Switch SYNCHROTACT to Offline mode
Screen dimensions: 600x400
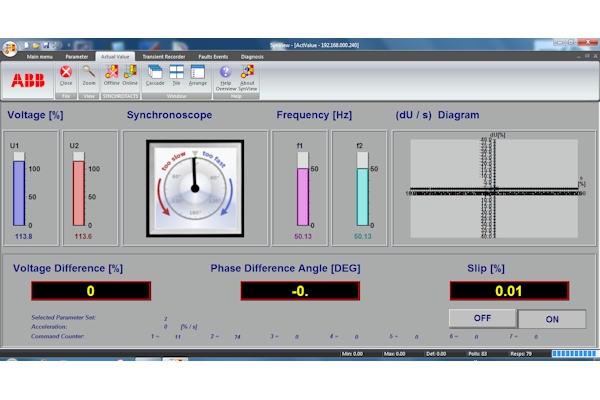tap(111, 74)
